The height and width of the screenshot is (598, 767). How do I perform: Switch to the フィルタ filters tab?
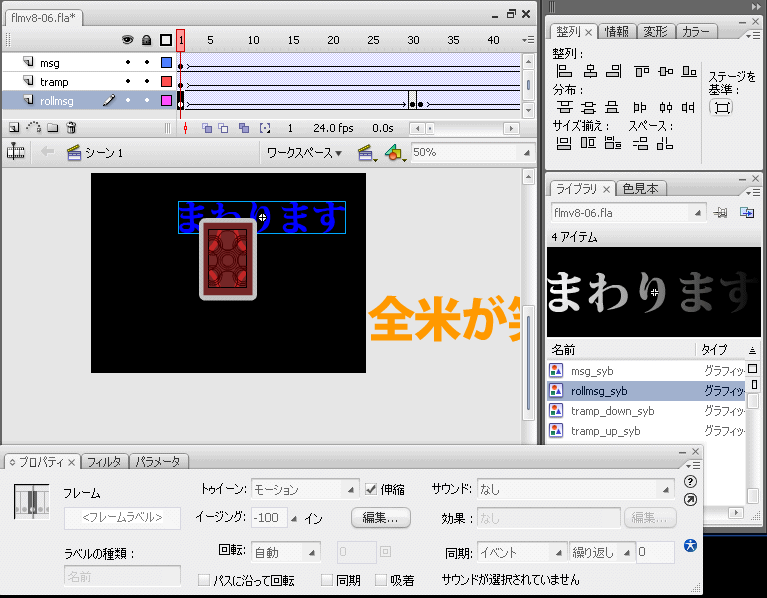[x=104, y=462]
